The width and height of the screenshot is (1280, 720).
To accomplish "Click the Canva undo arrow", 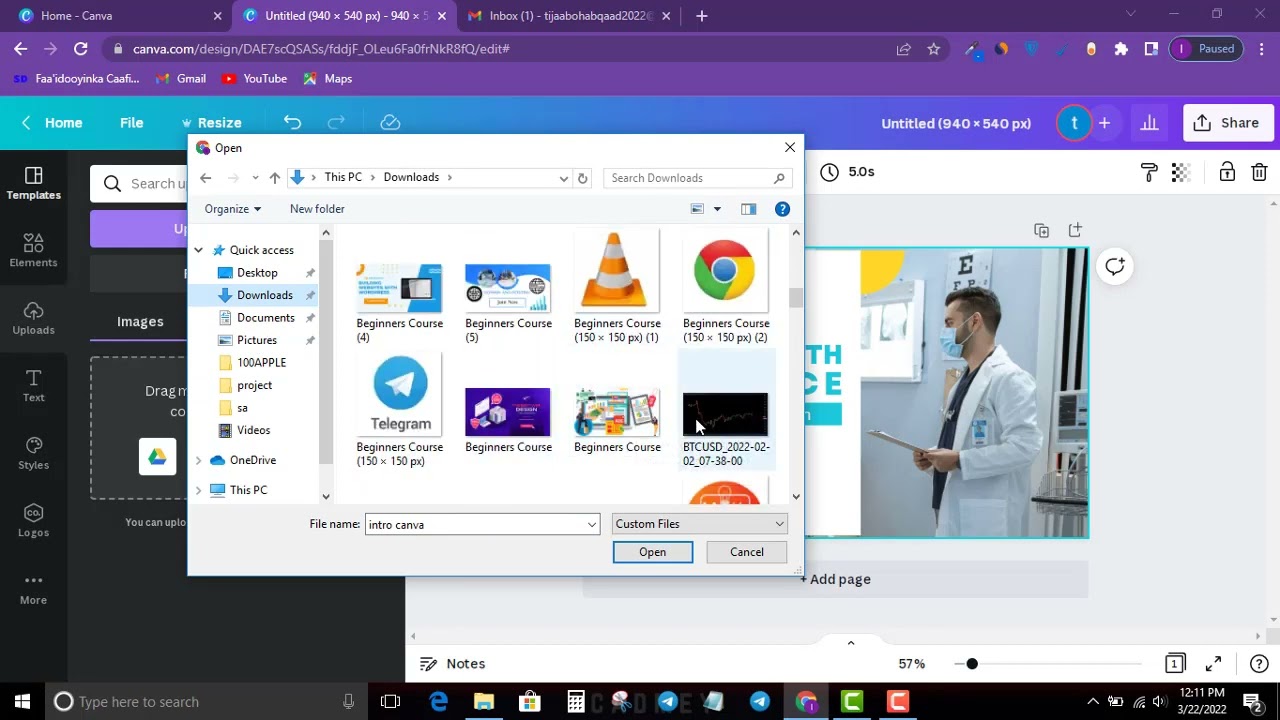I will 292,123.
